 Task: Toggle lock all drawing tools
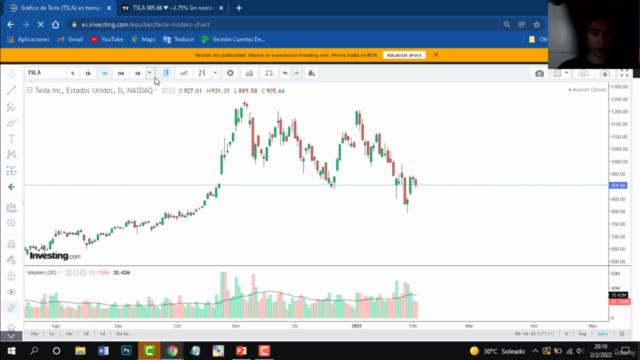11,276
